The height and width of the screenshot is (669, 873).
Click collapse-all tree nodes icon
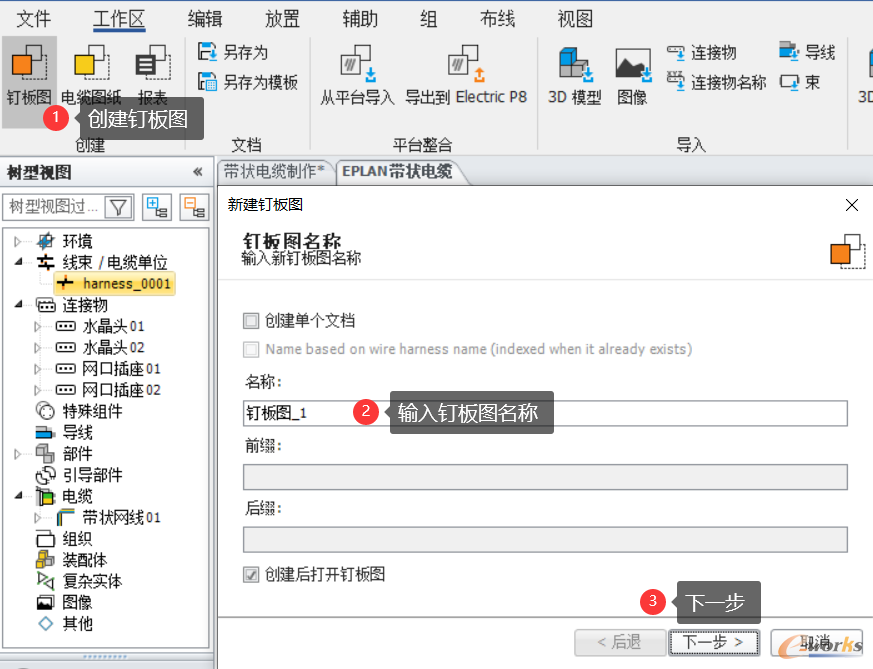click(194, 208)
